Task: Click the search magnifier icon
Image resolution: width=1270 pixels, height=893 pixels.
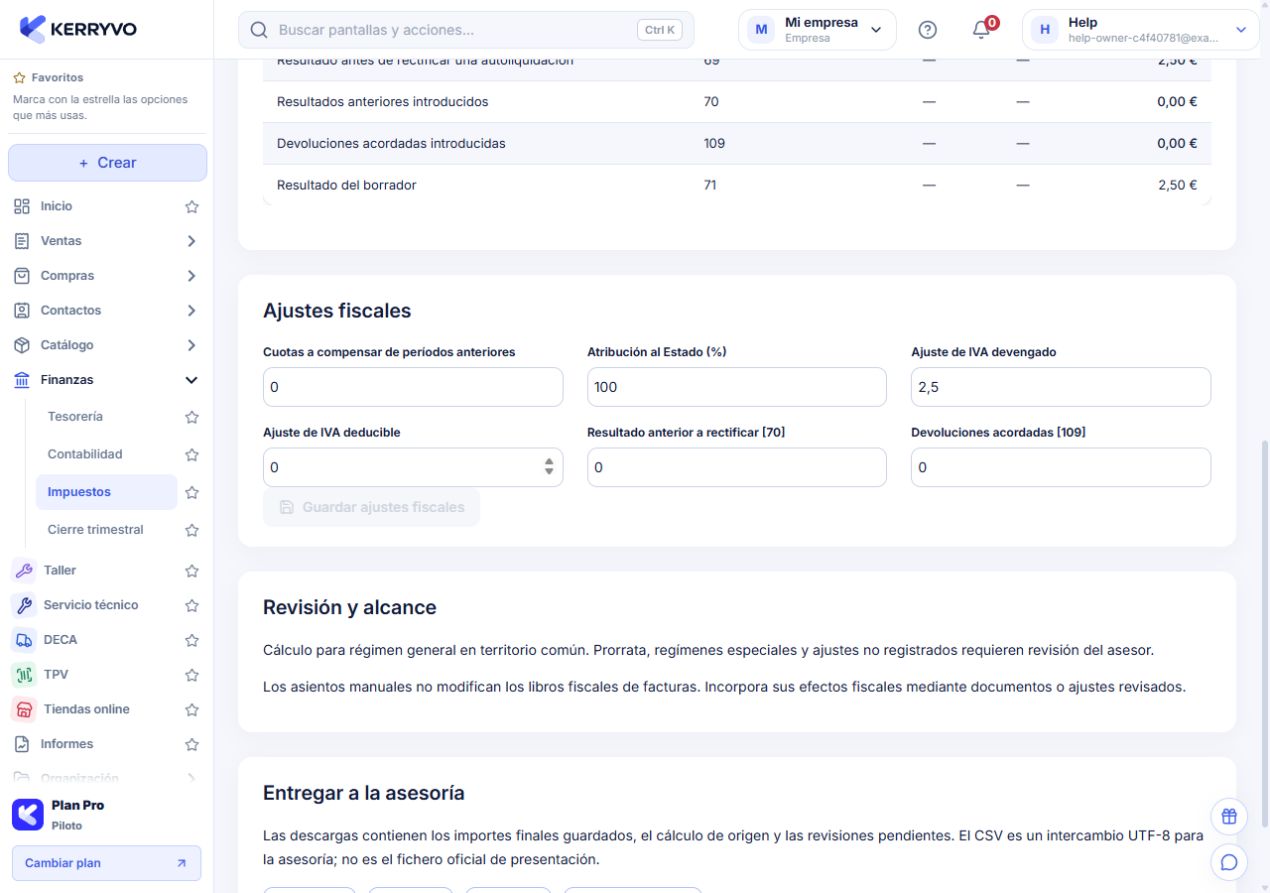Action: pyautogui.click(x=259, y=30)
